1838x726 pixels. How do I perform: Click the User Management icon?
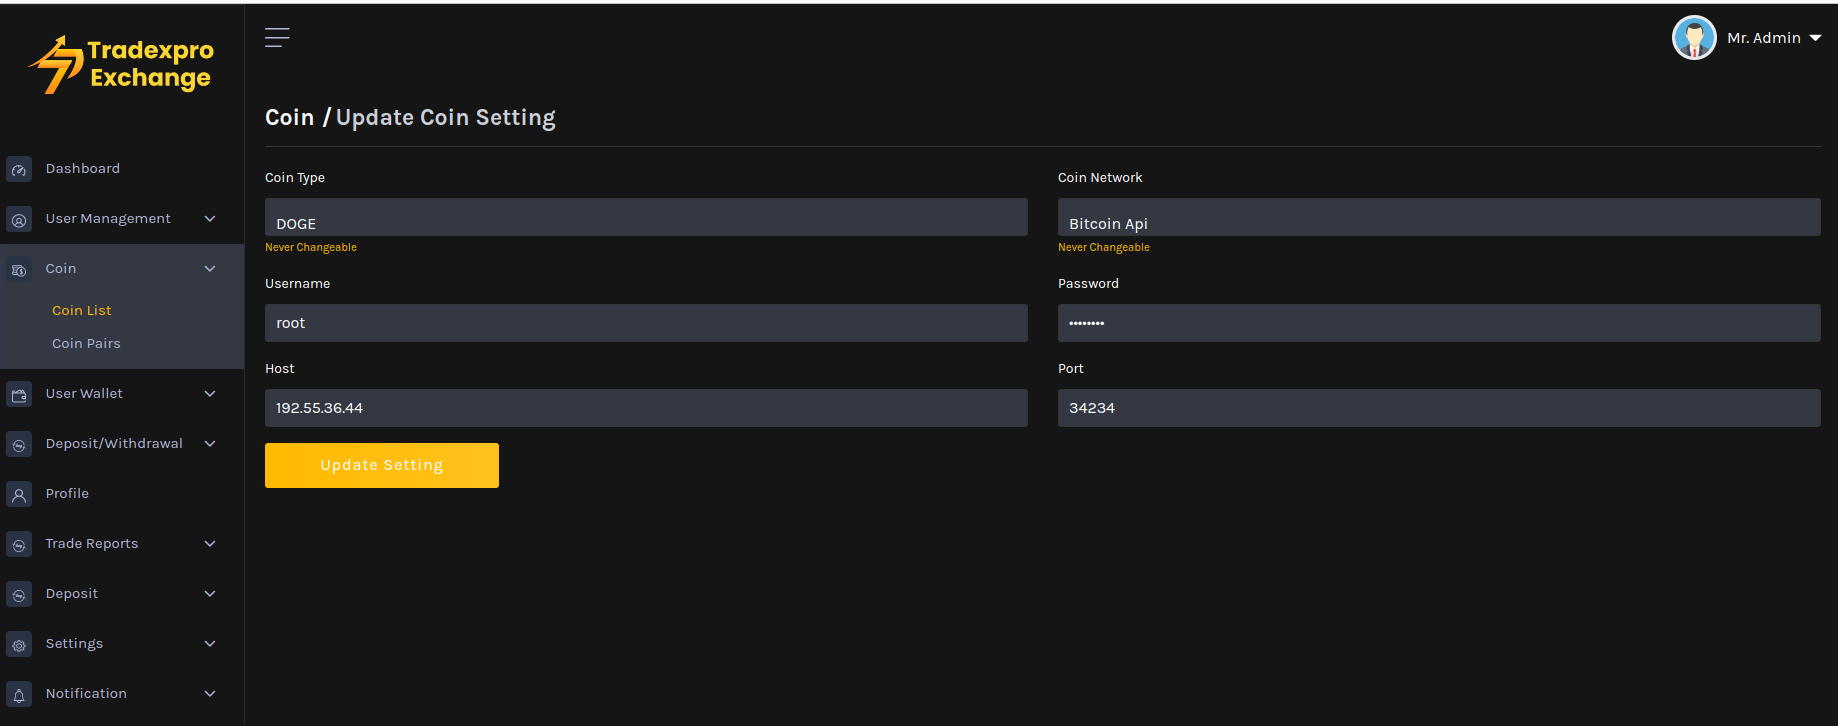click(19, 220)
